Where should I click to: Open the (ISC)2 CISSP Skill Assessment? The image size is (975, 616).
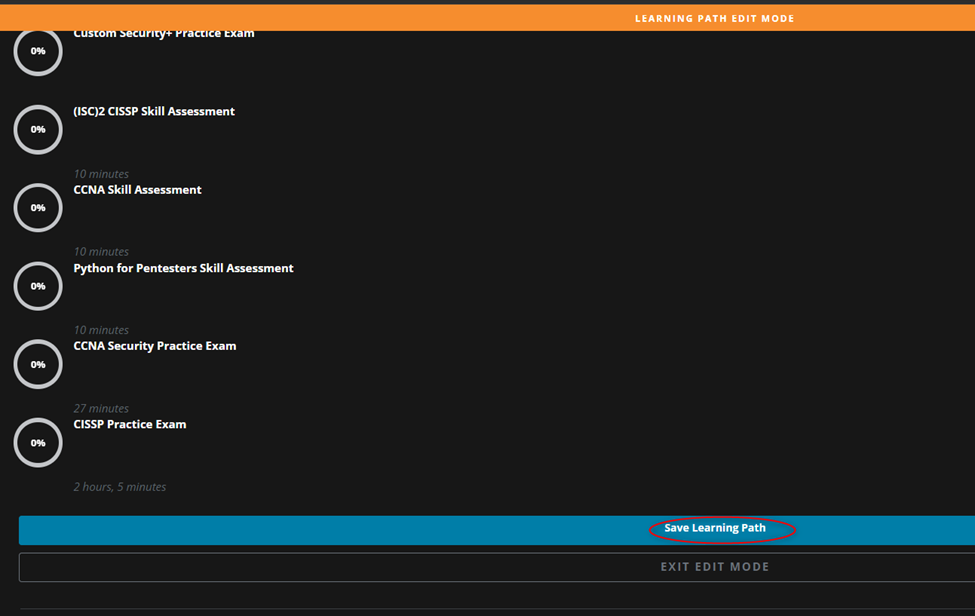(154, 111)
